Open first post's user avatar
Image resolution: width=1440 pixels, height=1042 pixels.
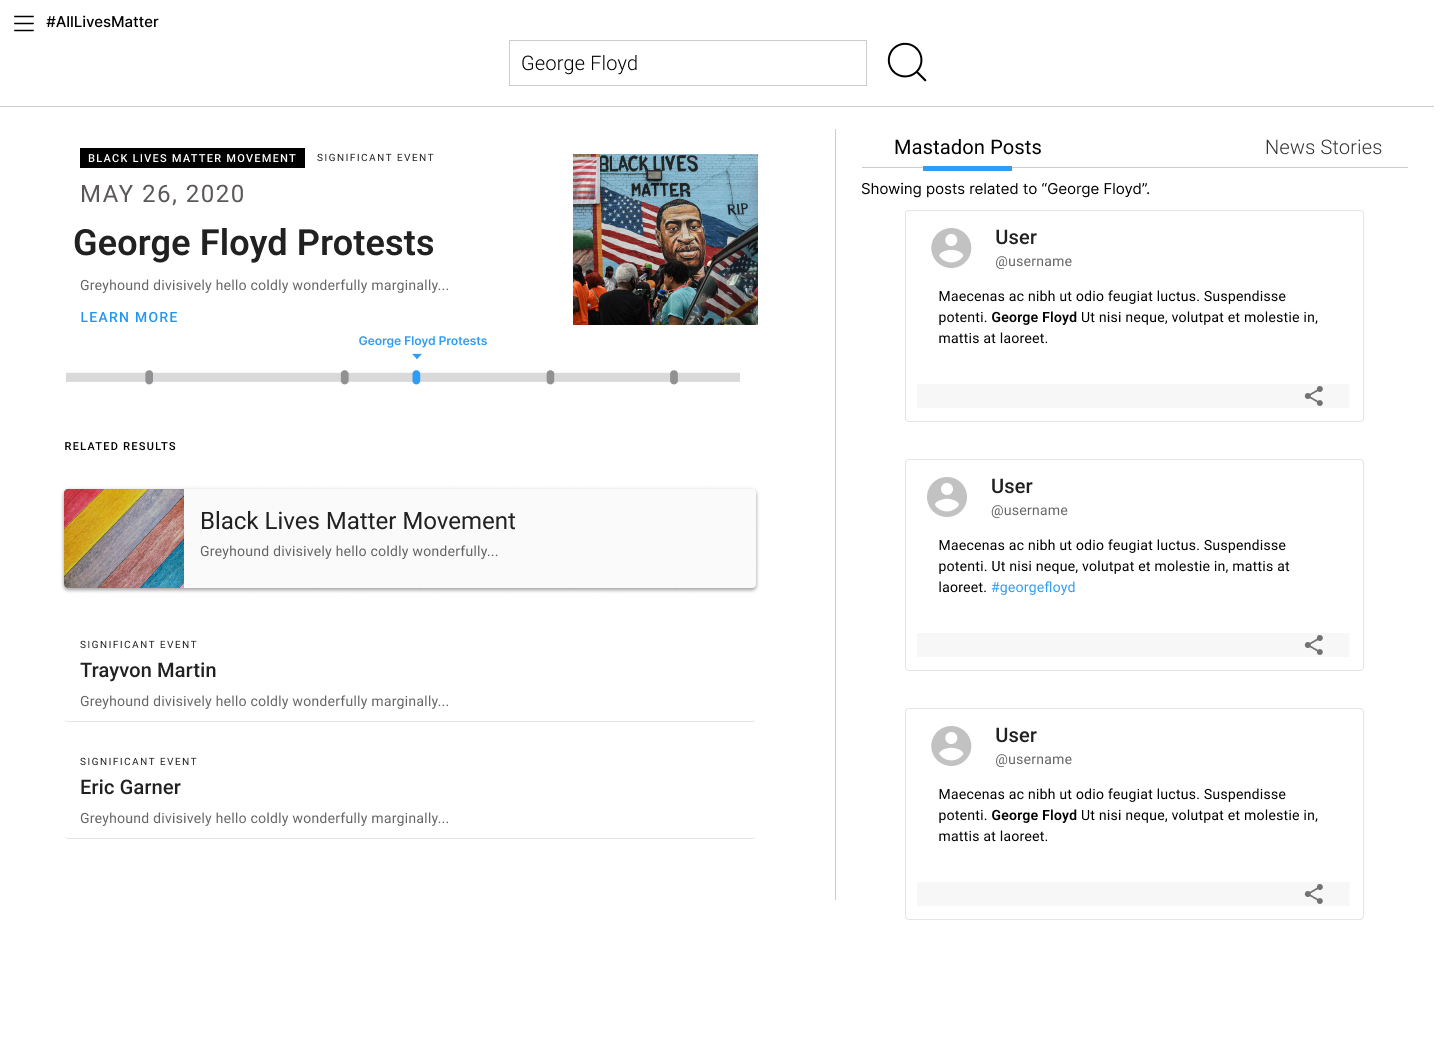point(951,248)
